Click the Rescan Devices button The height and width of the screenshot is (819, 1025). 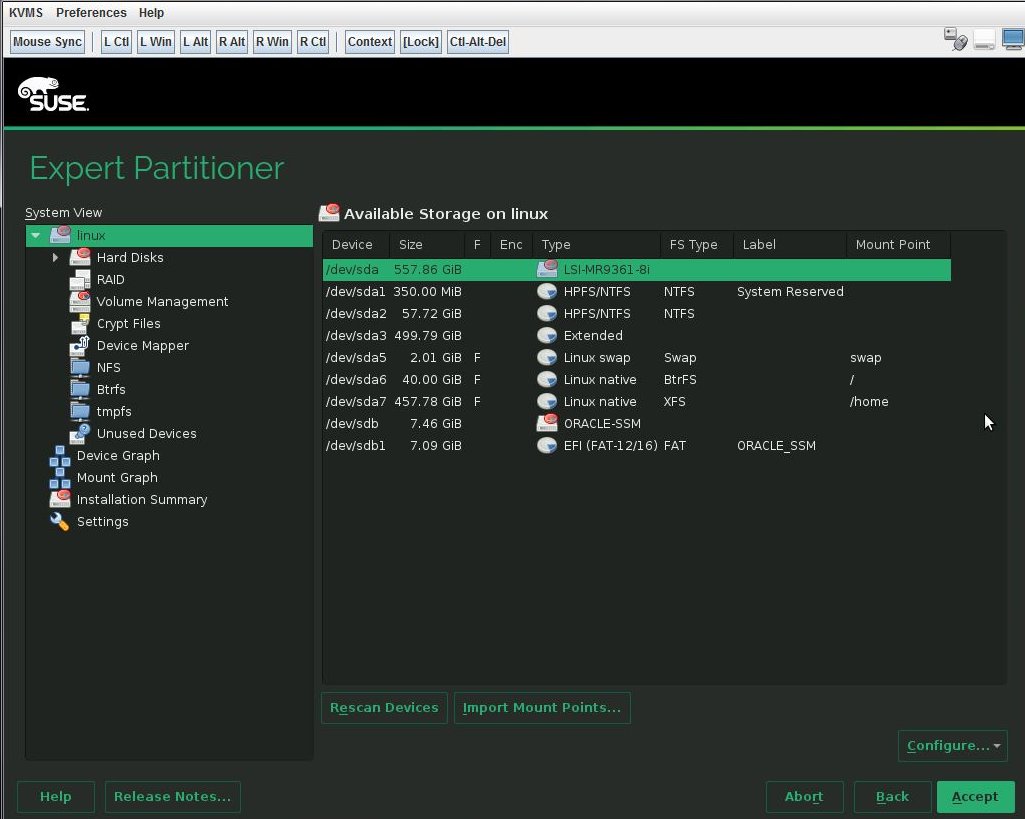point(384,707)
